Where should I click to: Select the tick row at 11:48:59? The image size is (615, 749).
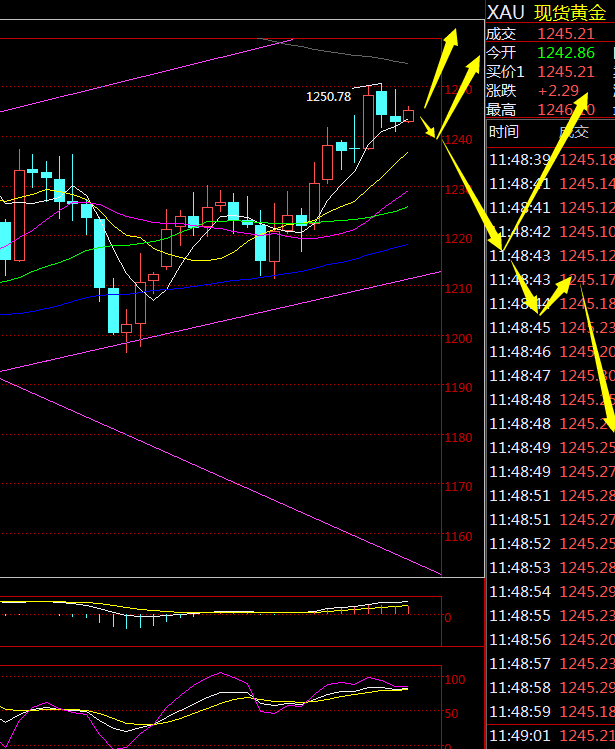point(551,712)
